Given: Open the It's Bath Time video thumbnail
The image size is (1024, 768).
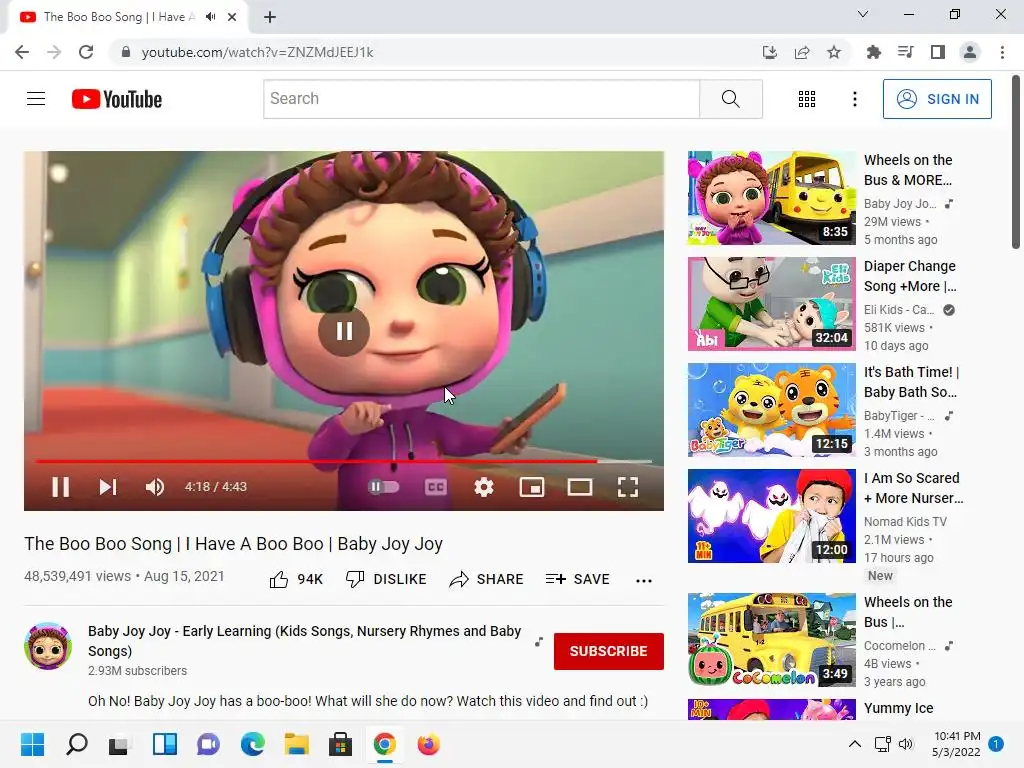Looking at the screenshot, I should 771,409.
